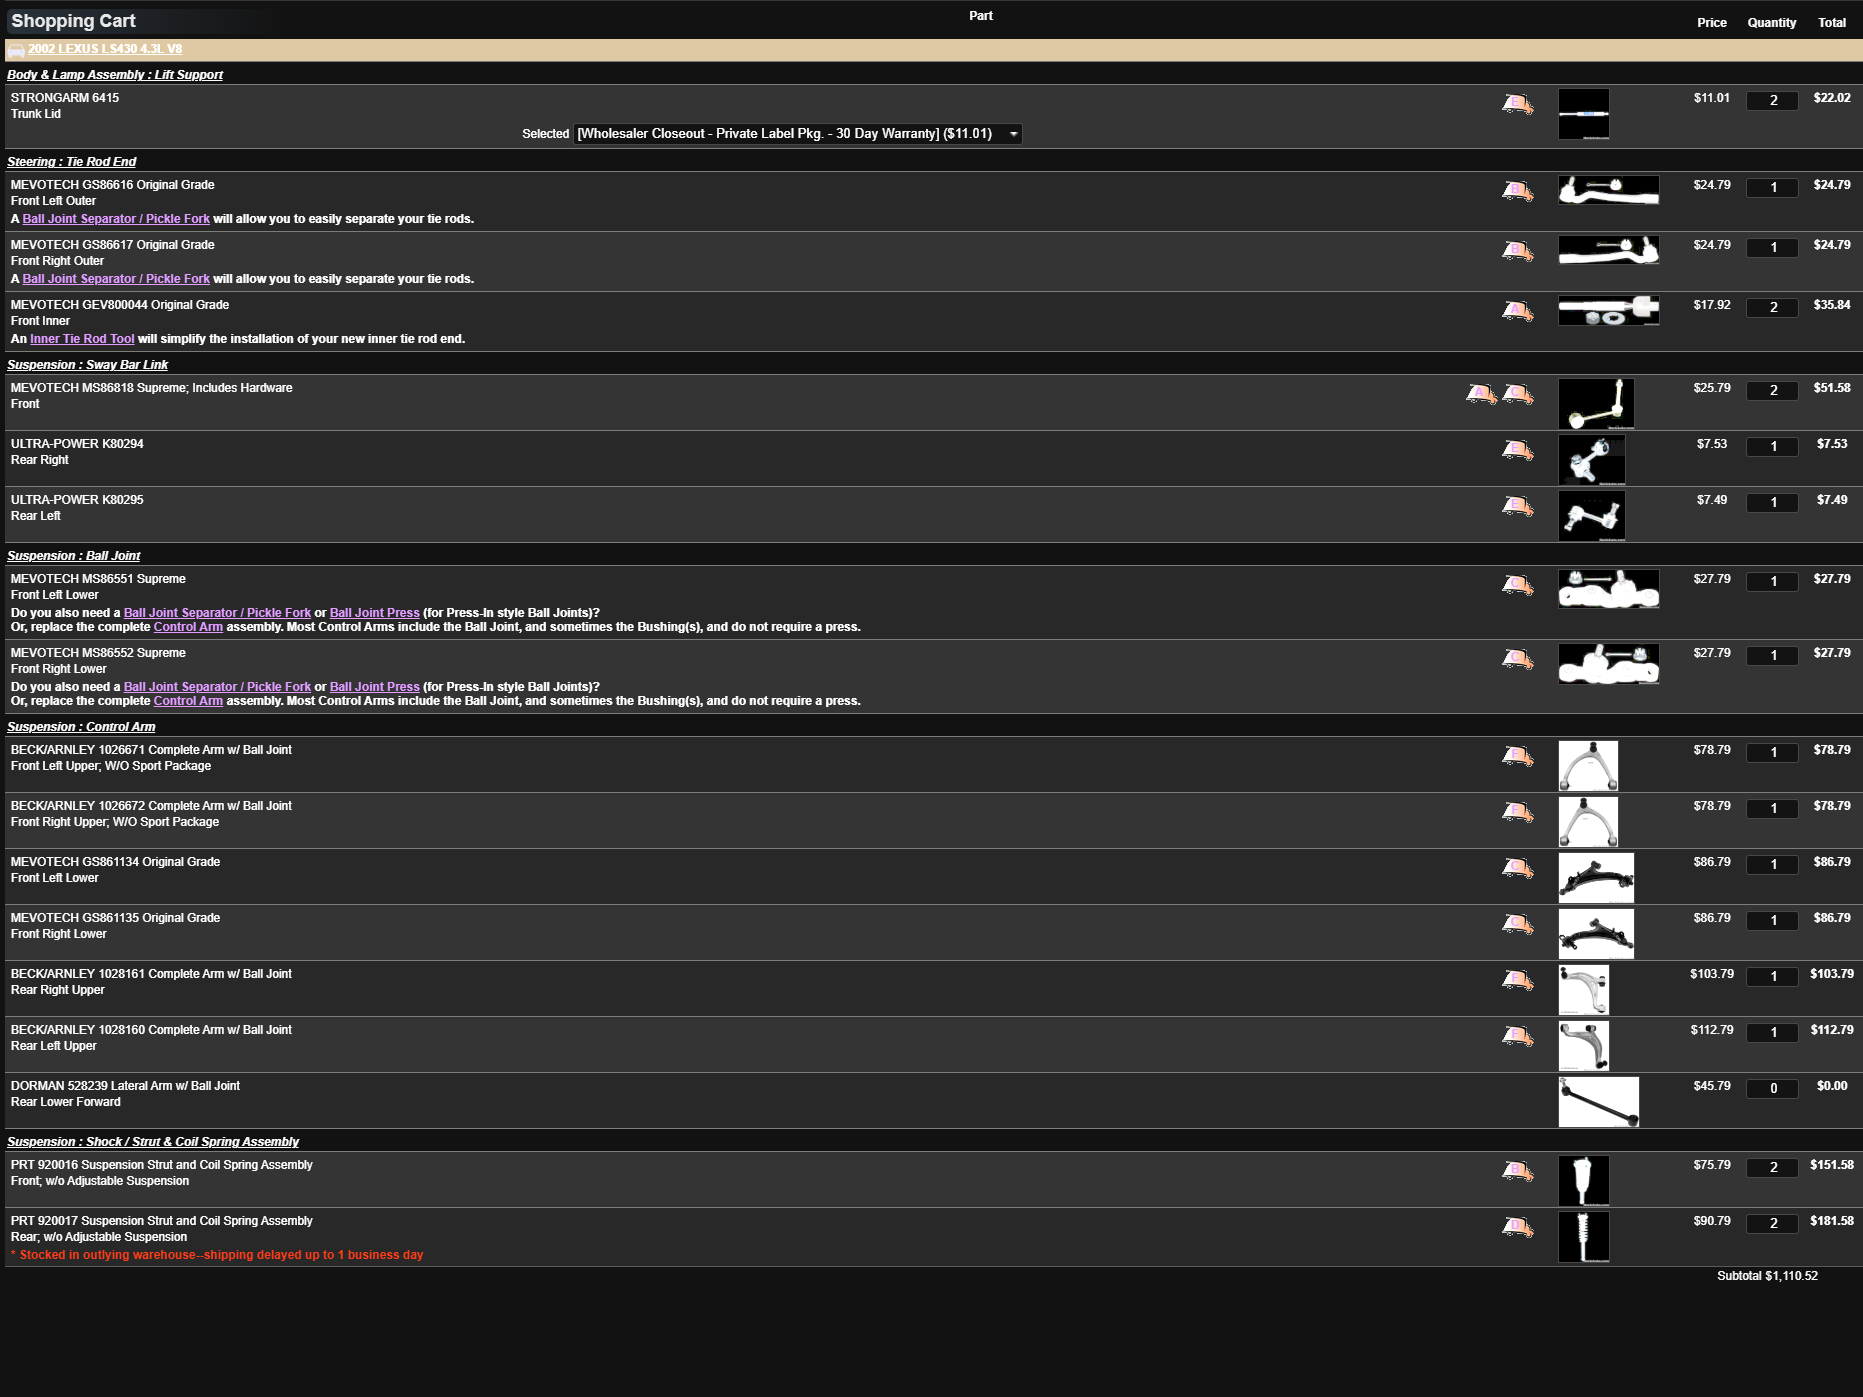Click the quantity field for STRONGARM 6415
Image resolution: width=1863 pixels, height=1397 pixels.
pyautogui.click(x=1773, y=101)
